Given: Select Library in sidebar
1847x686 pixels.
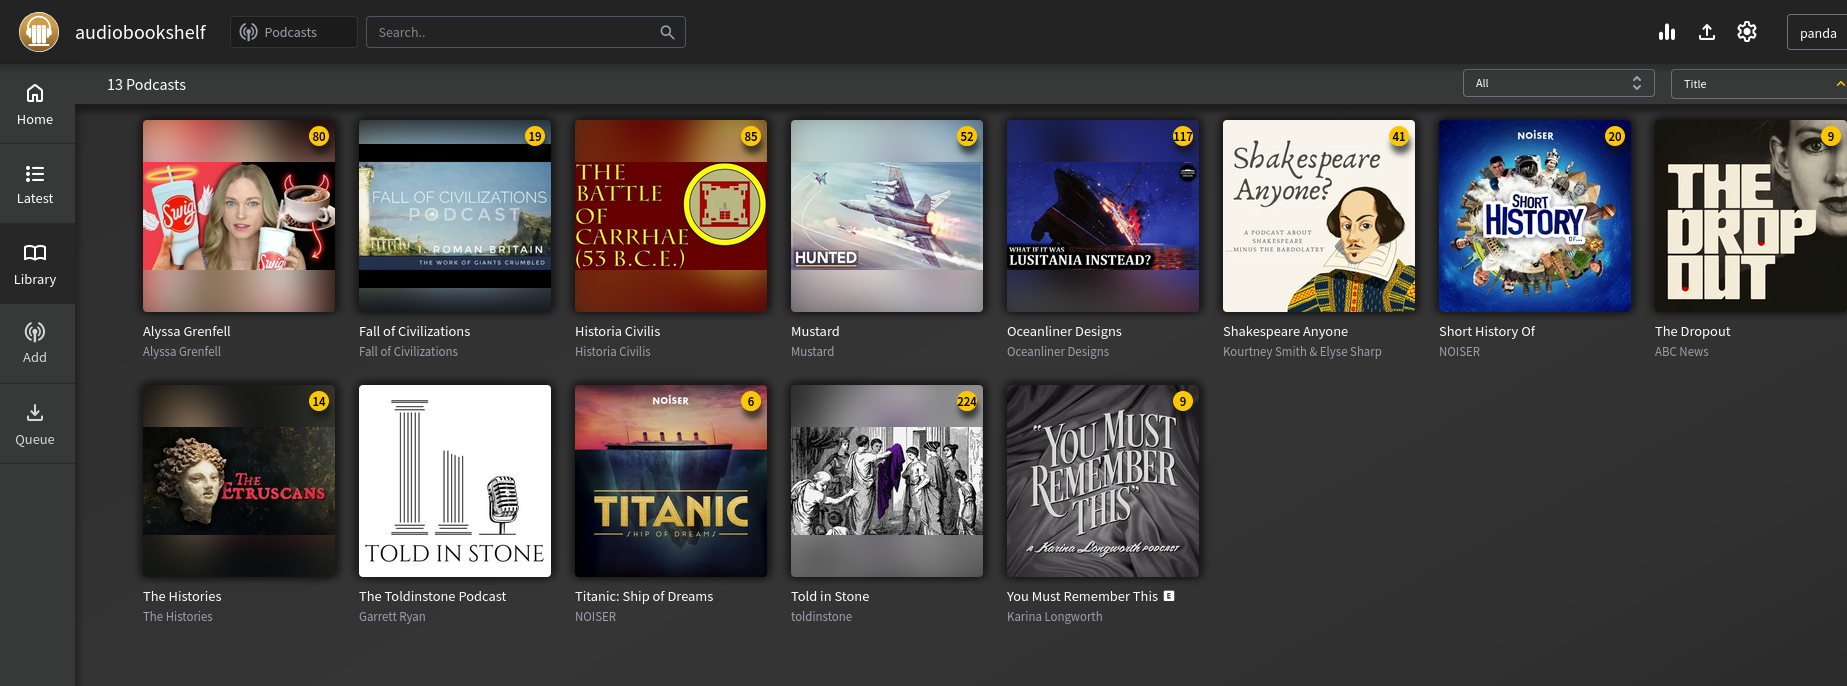Looking at the screenshot, I should (x=35, y=264).
